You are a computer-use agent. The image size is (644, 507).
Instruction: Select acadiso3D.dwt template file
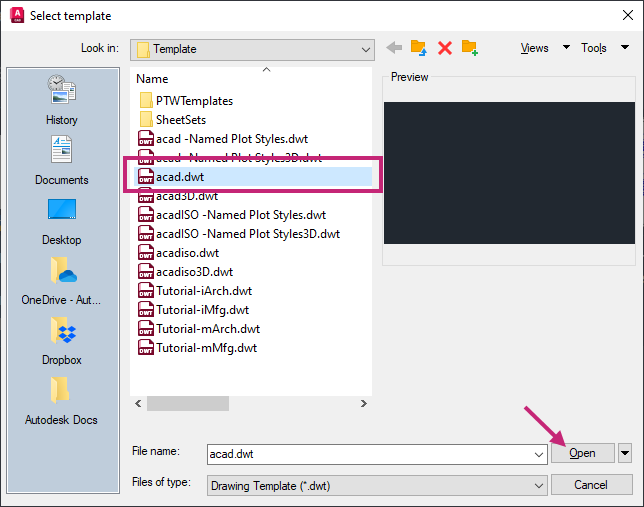pos(186,272)
